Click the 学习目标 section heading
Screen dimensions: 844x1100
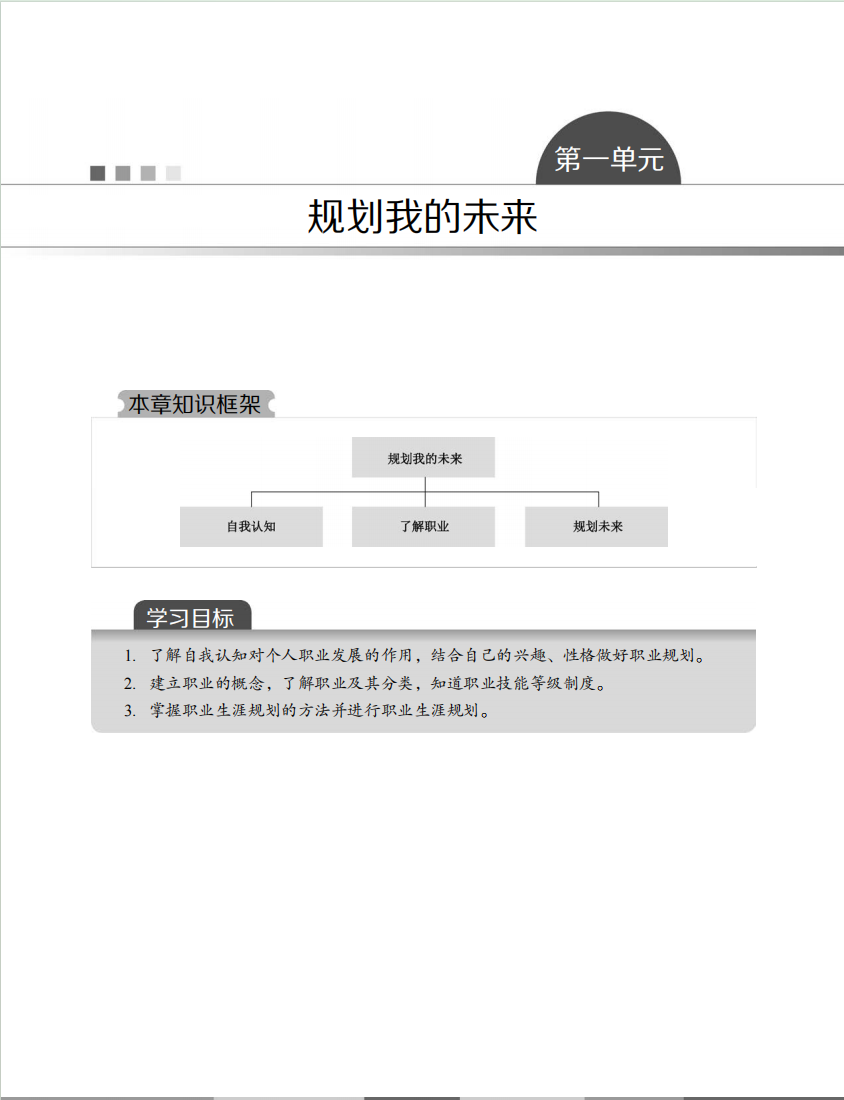tap(192, 616)
